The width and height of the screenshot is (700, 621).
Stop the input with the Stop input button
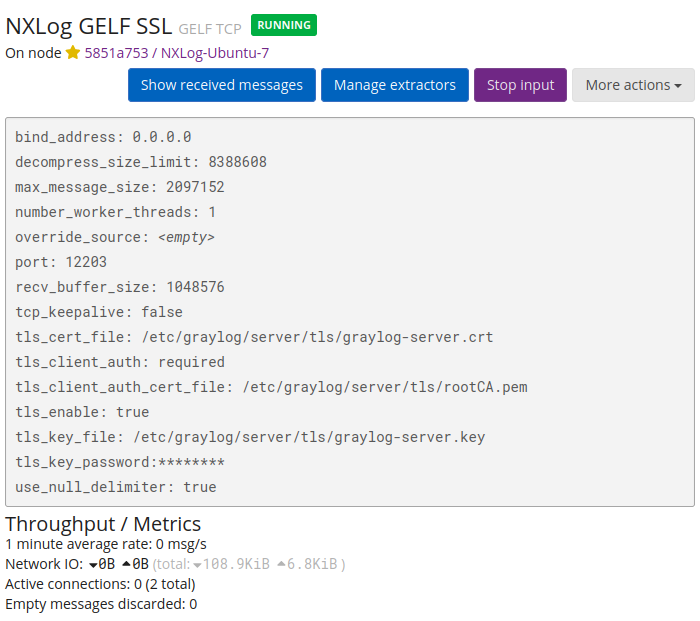click(x=520, y=85)
